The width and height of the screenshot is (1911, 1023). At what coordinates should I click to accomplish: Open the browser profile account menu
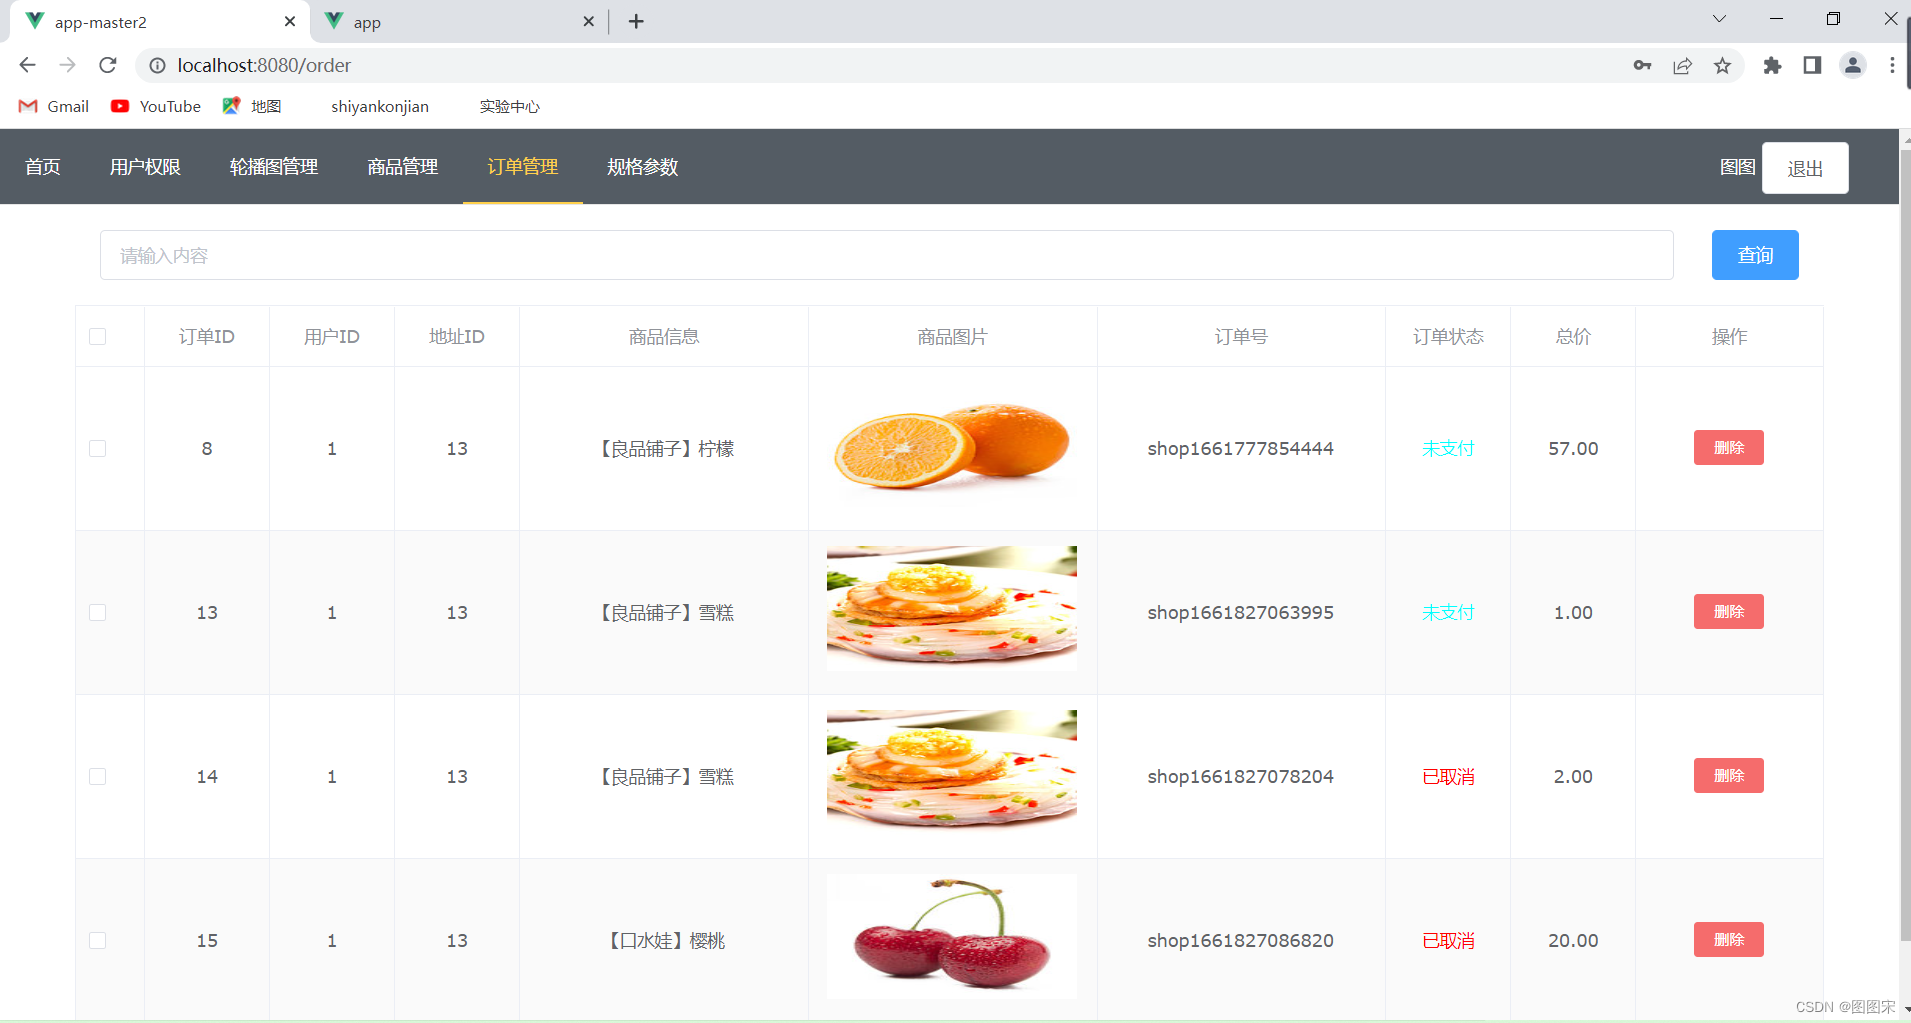tap(1852, 65)
